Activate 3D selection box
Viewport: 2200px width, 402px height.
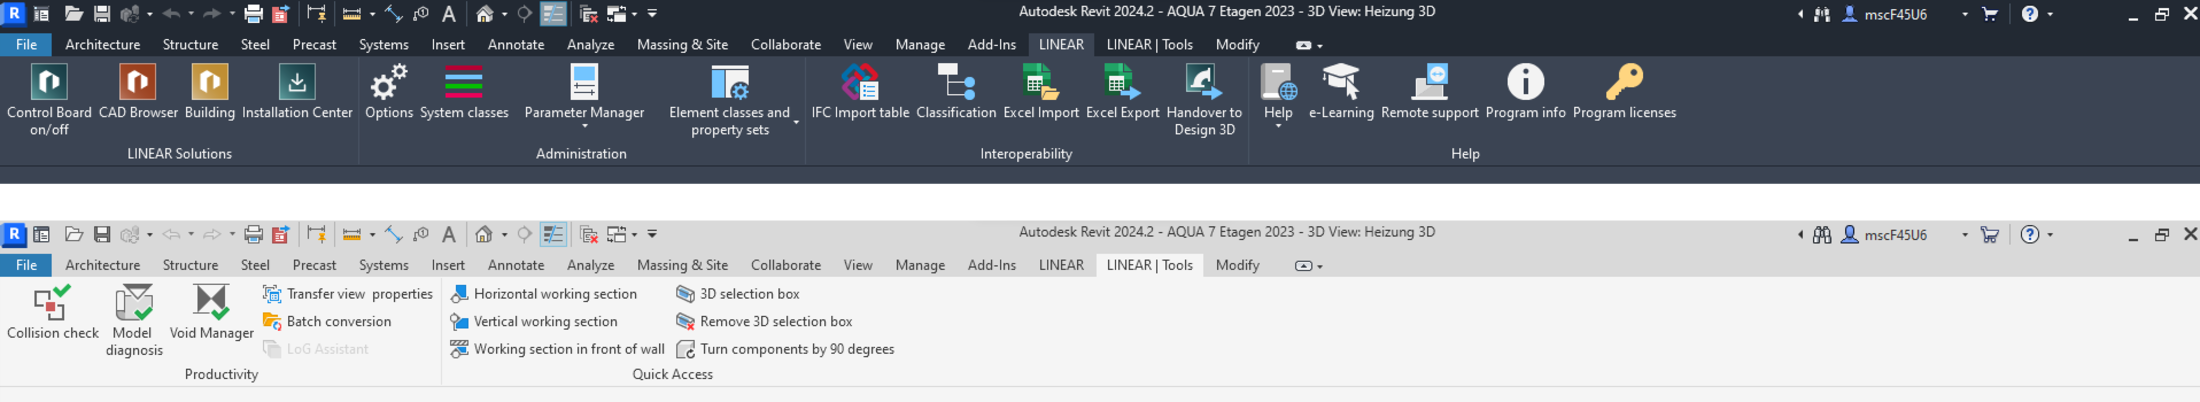738,294
